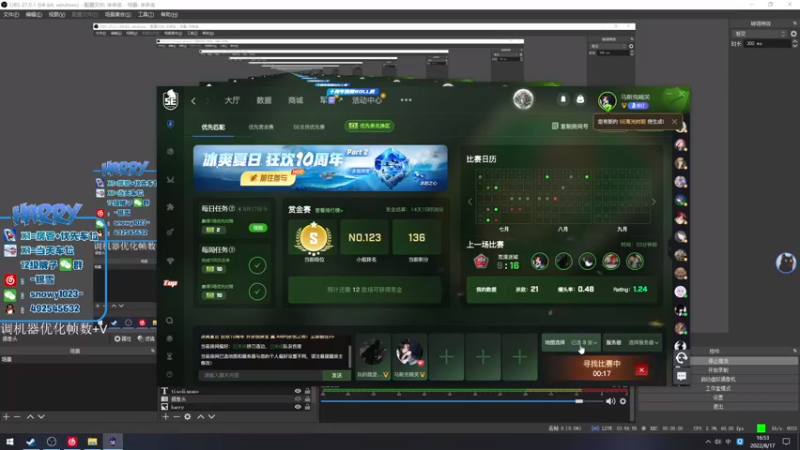
Task: Add a source with the plus icon
Action: (x=165, y=417)
